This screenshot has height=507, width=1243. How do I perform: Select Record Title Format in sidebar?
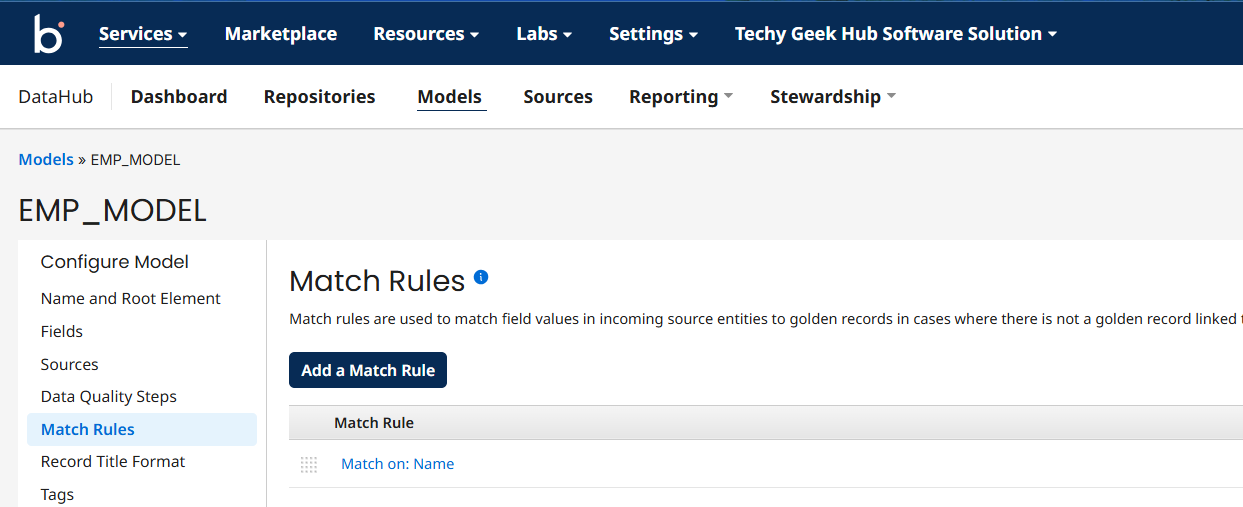coord(113,462)
